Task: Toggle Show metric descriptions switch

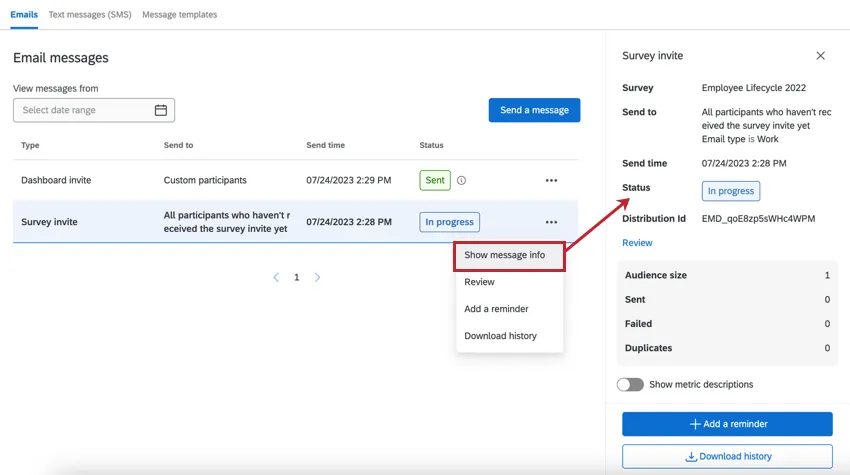Action: coord(630,384)
